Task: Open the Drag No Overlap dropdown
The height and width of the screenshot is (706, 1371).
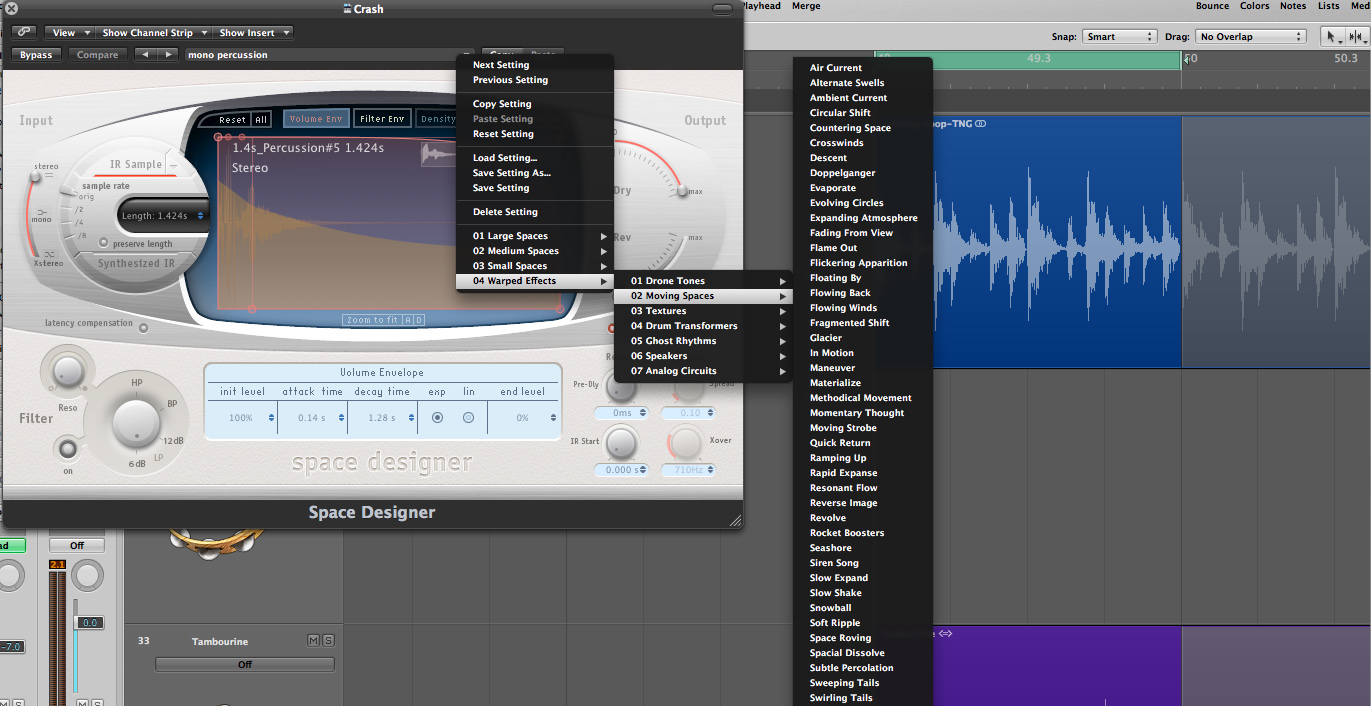Action: pyautogui.click(x=1251, y=37)
